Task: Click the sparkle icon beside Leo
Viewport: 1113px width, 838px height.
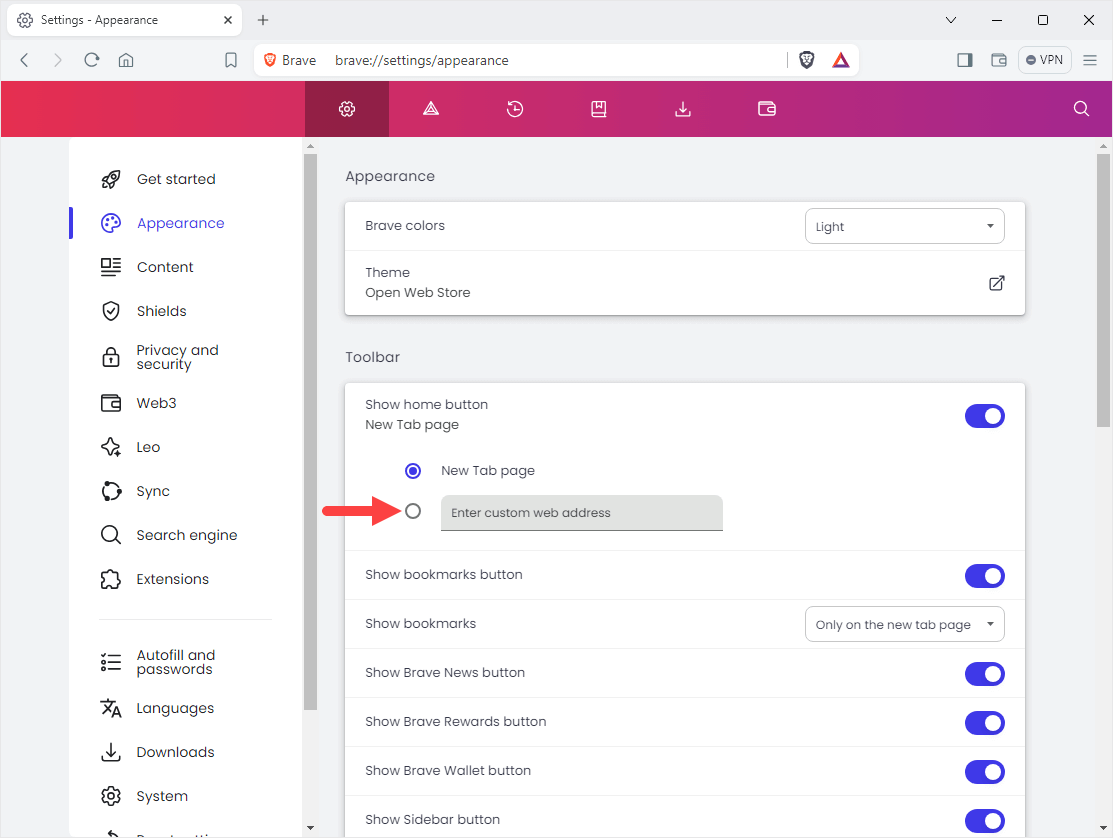Action: point(111,447)
